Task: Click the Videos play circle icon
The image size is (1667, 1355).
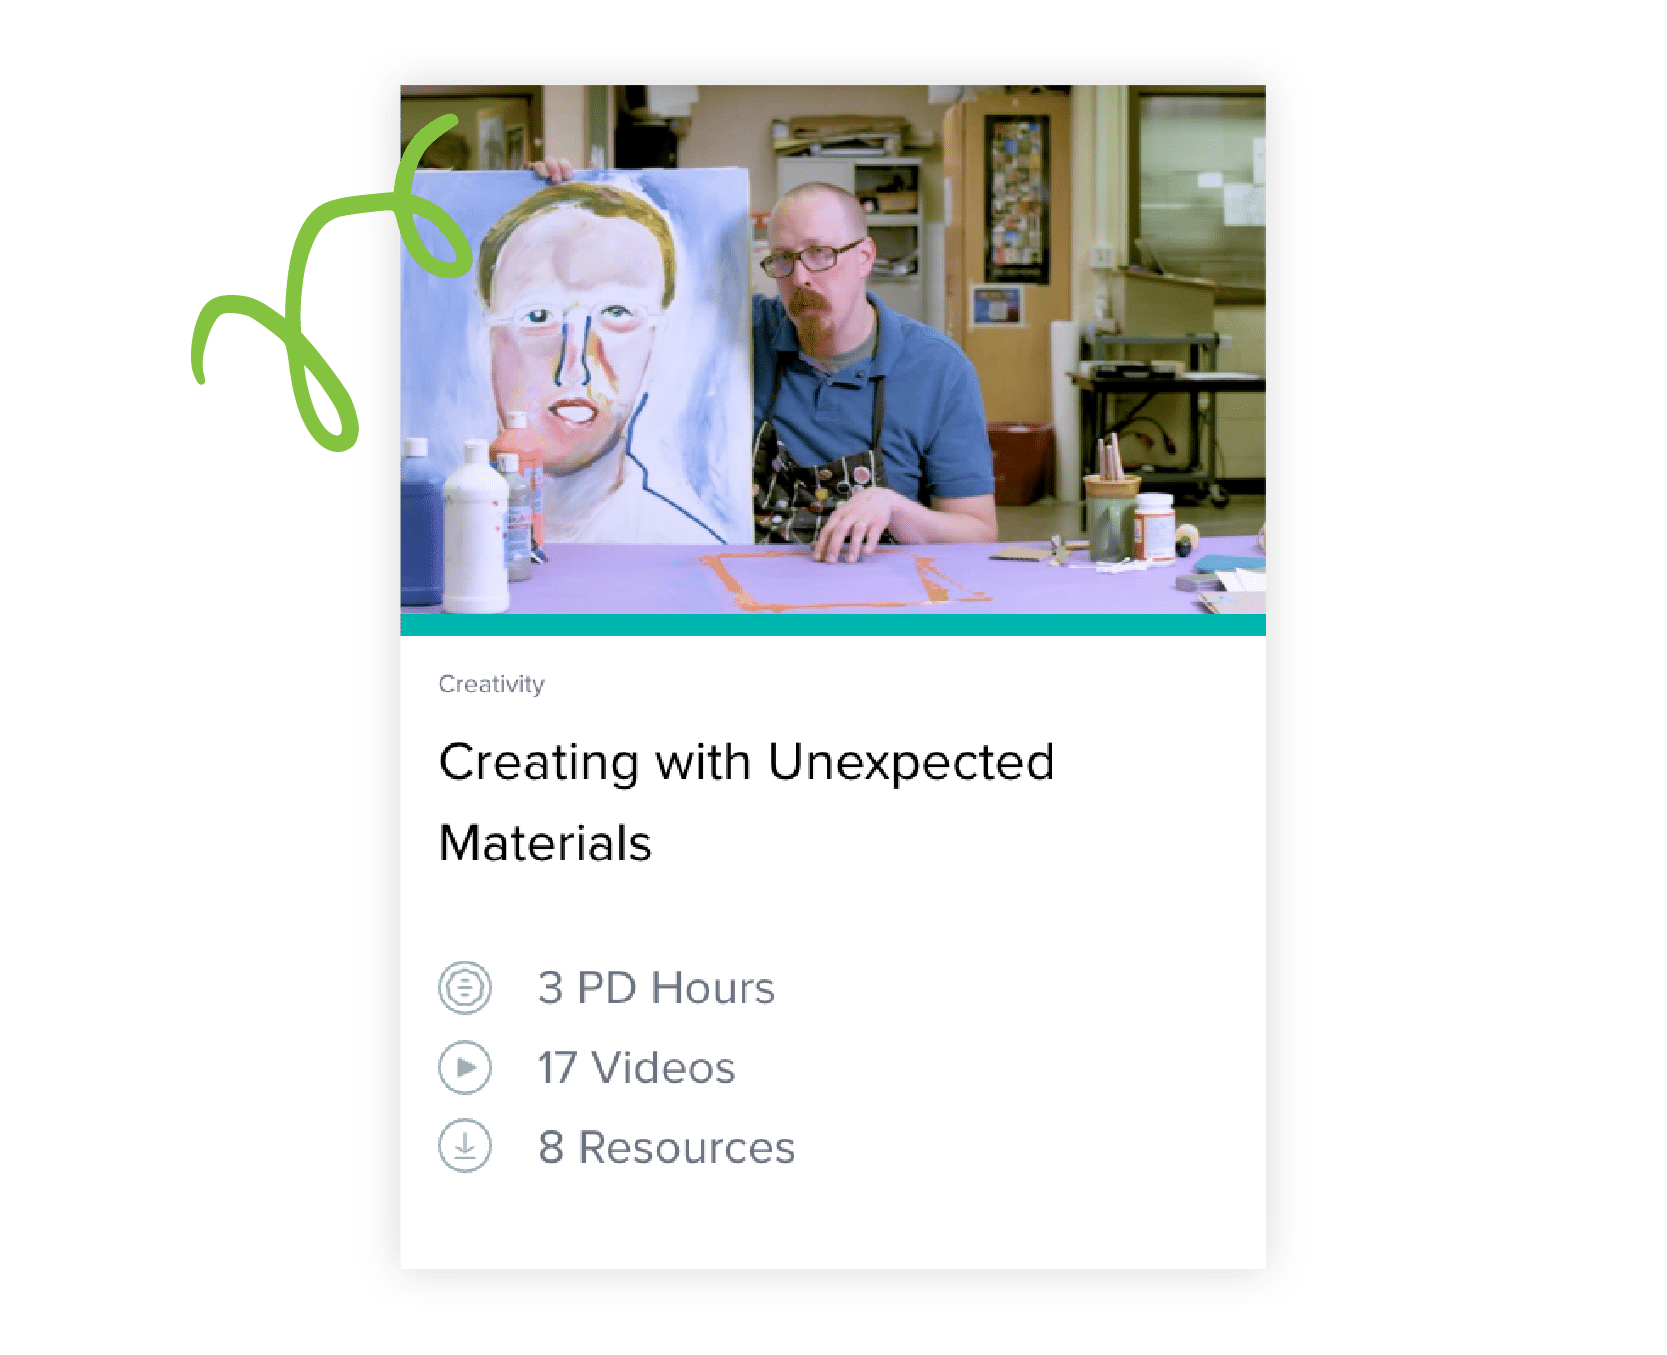Action: click(465, 1067)
